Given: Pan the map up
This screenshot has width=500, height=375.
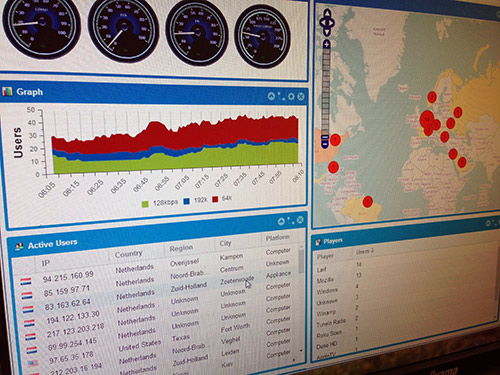Looking at the screenshot, I should click(327, 14).
